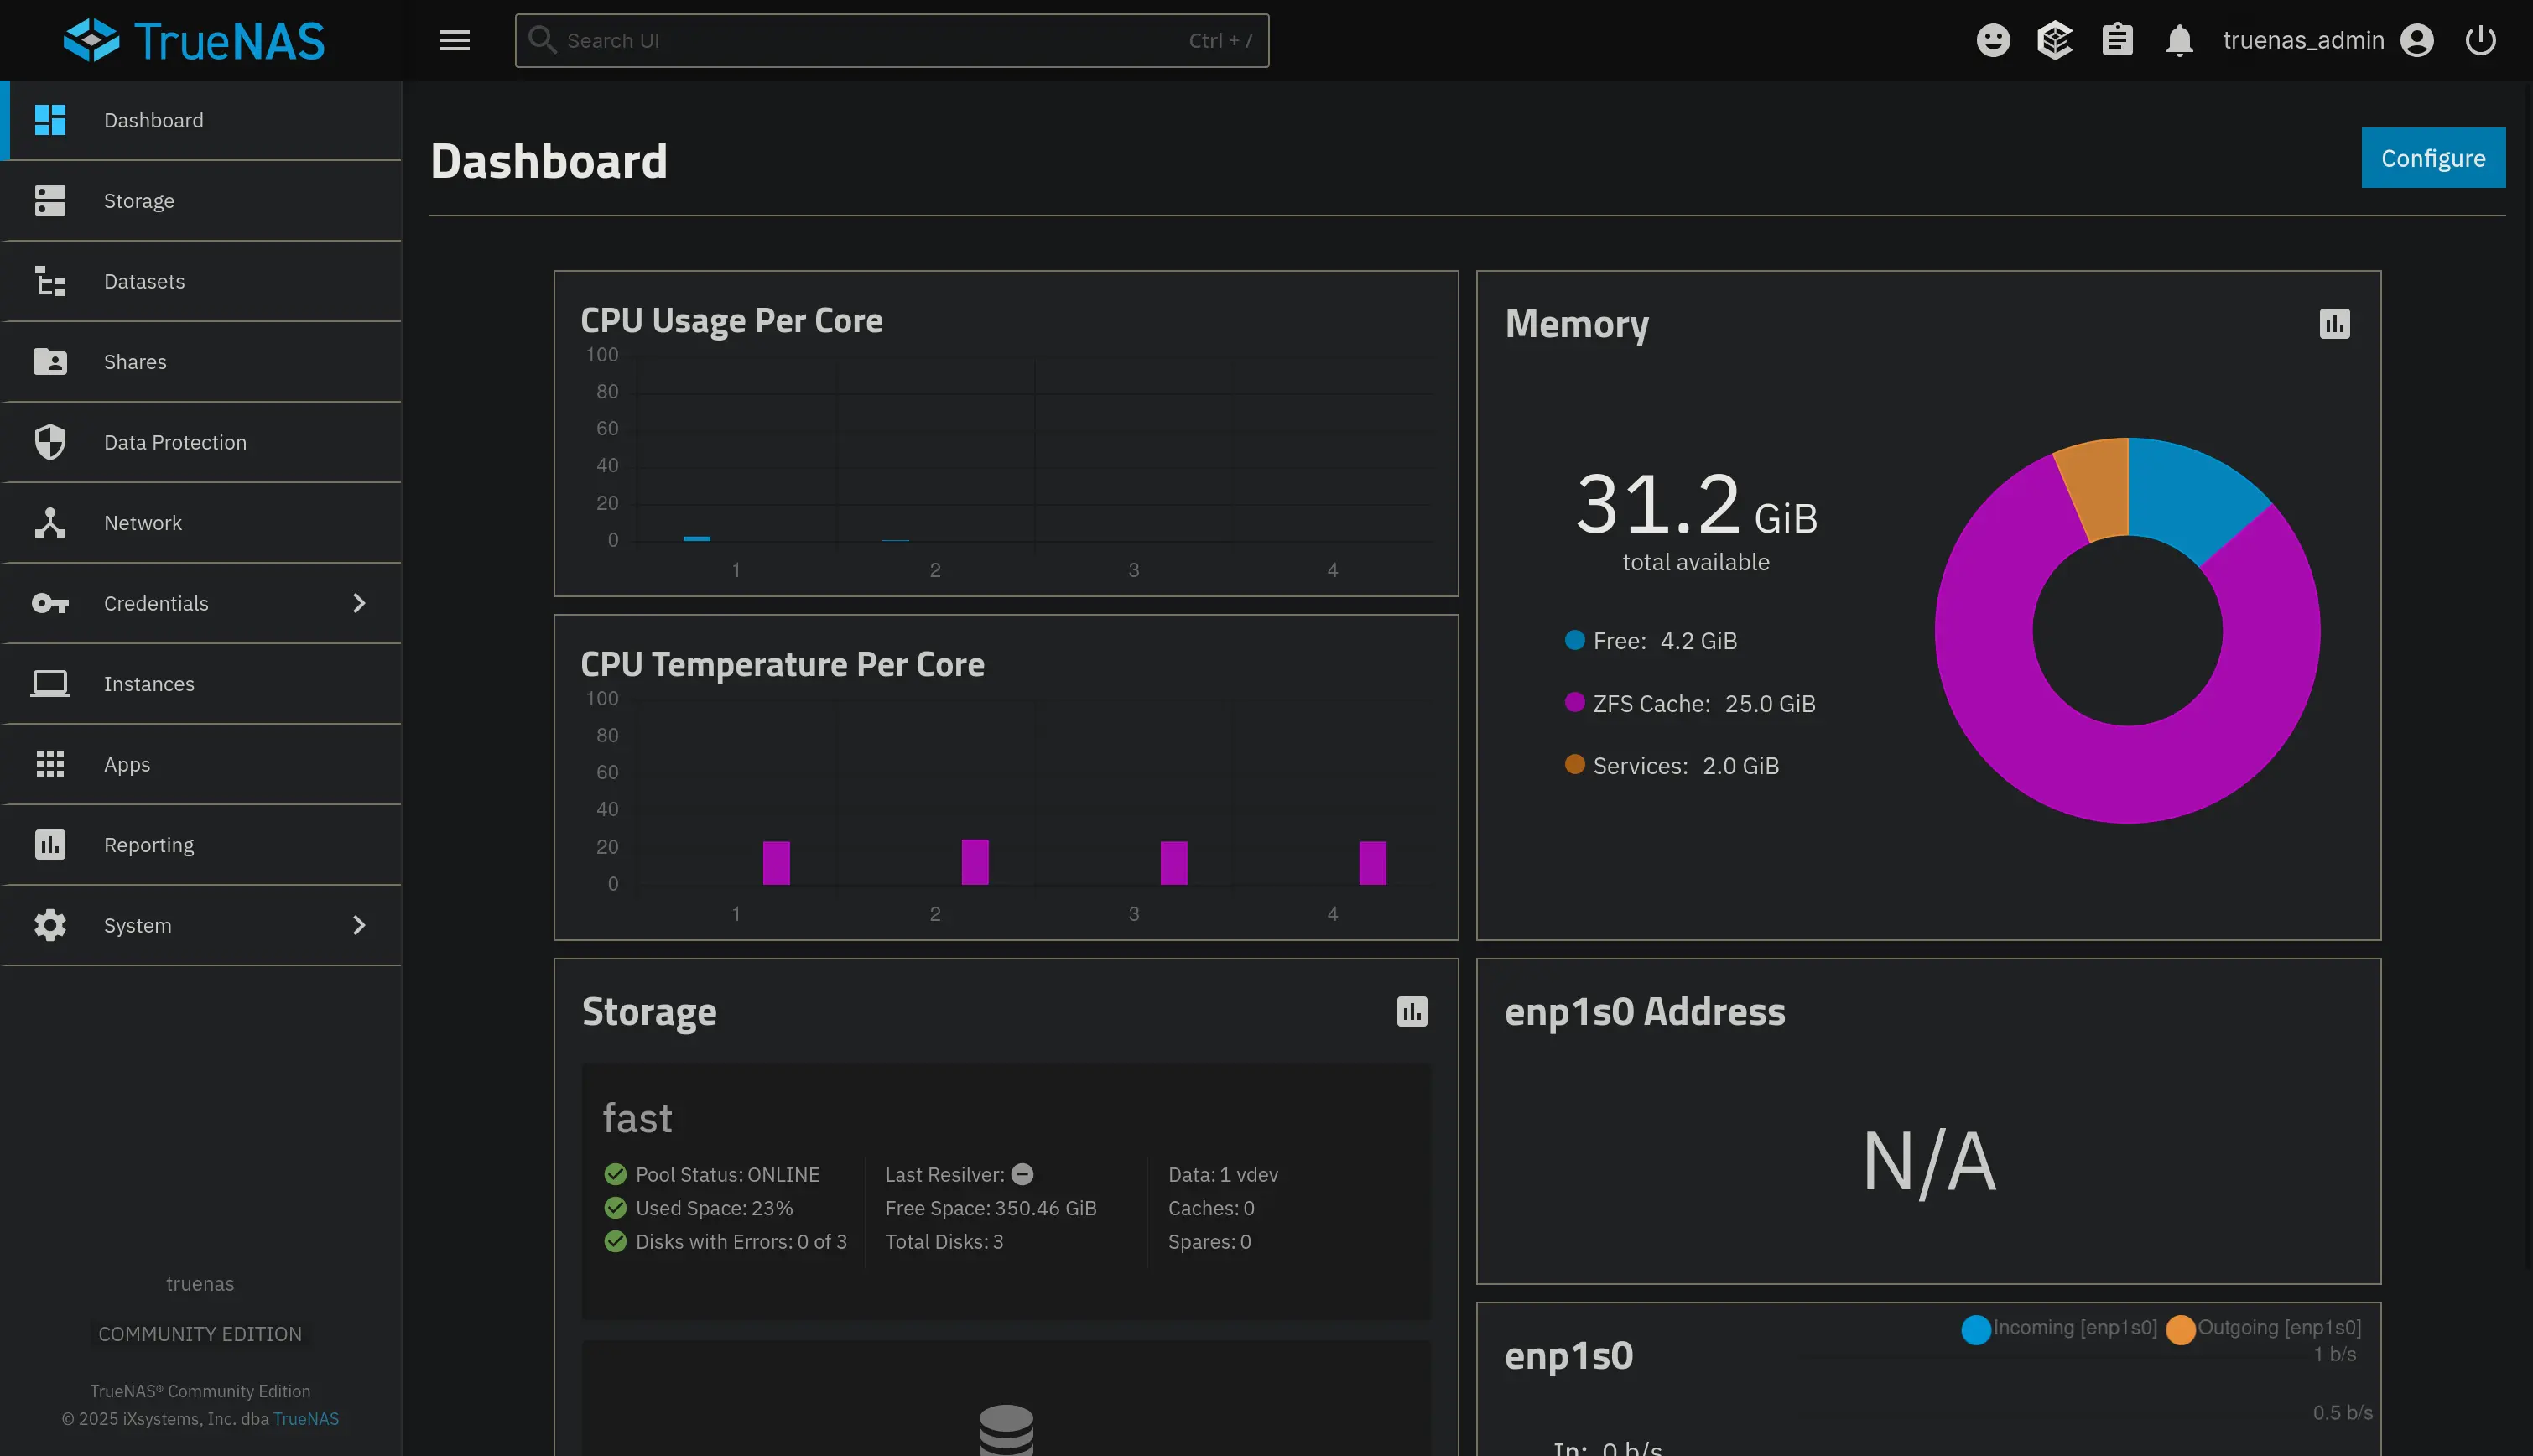The image size is (2533, 1456).
Task: Open the alerts bell icon
Action: (2179, 40)
